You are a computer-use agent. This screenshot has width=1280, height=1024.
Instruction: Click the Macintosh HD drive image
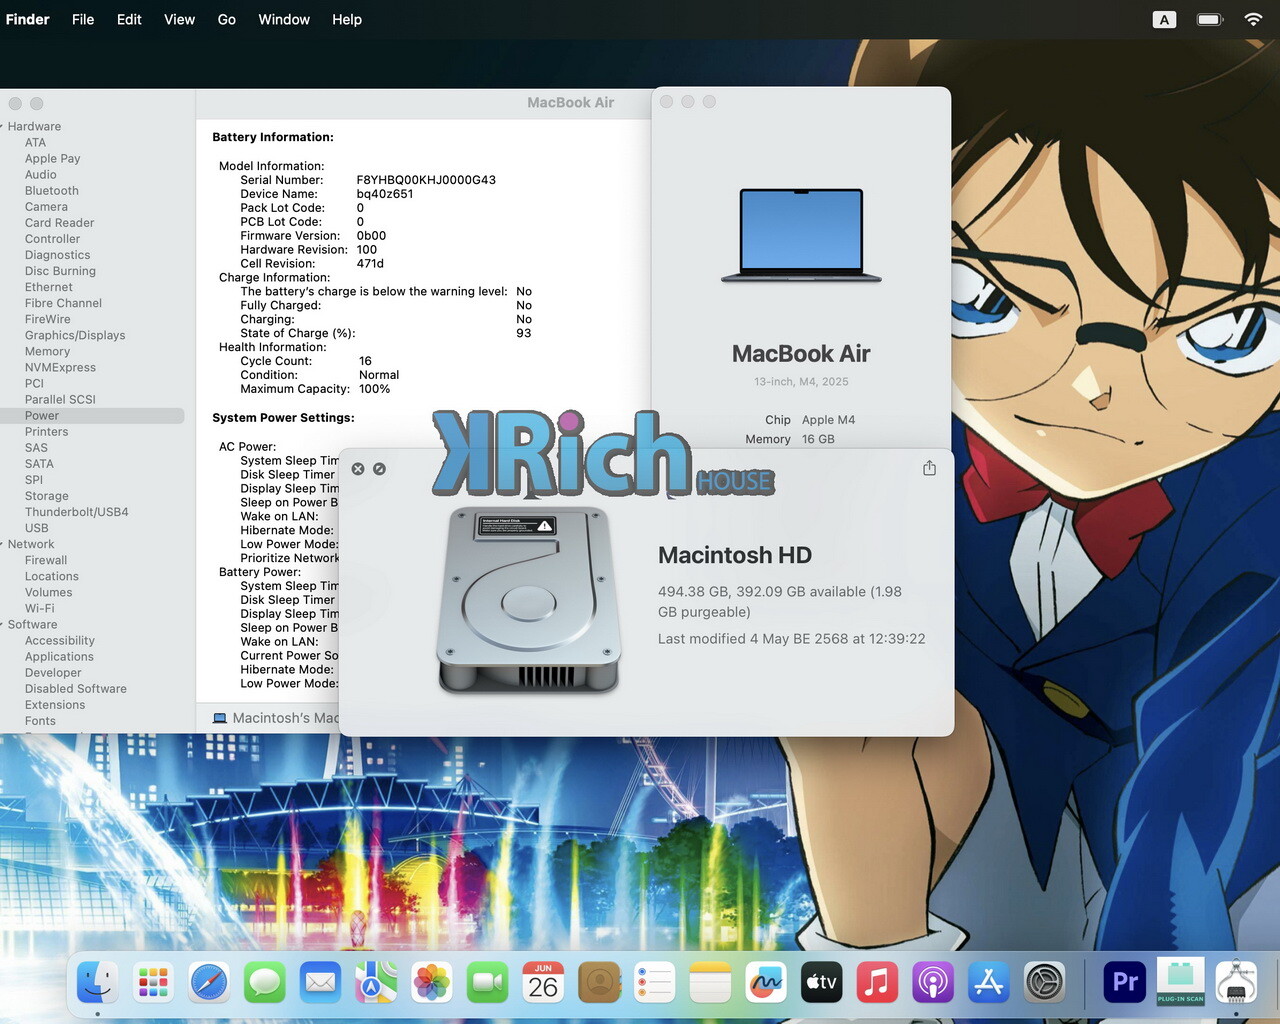pyautogui.click(x=528, y=600)
